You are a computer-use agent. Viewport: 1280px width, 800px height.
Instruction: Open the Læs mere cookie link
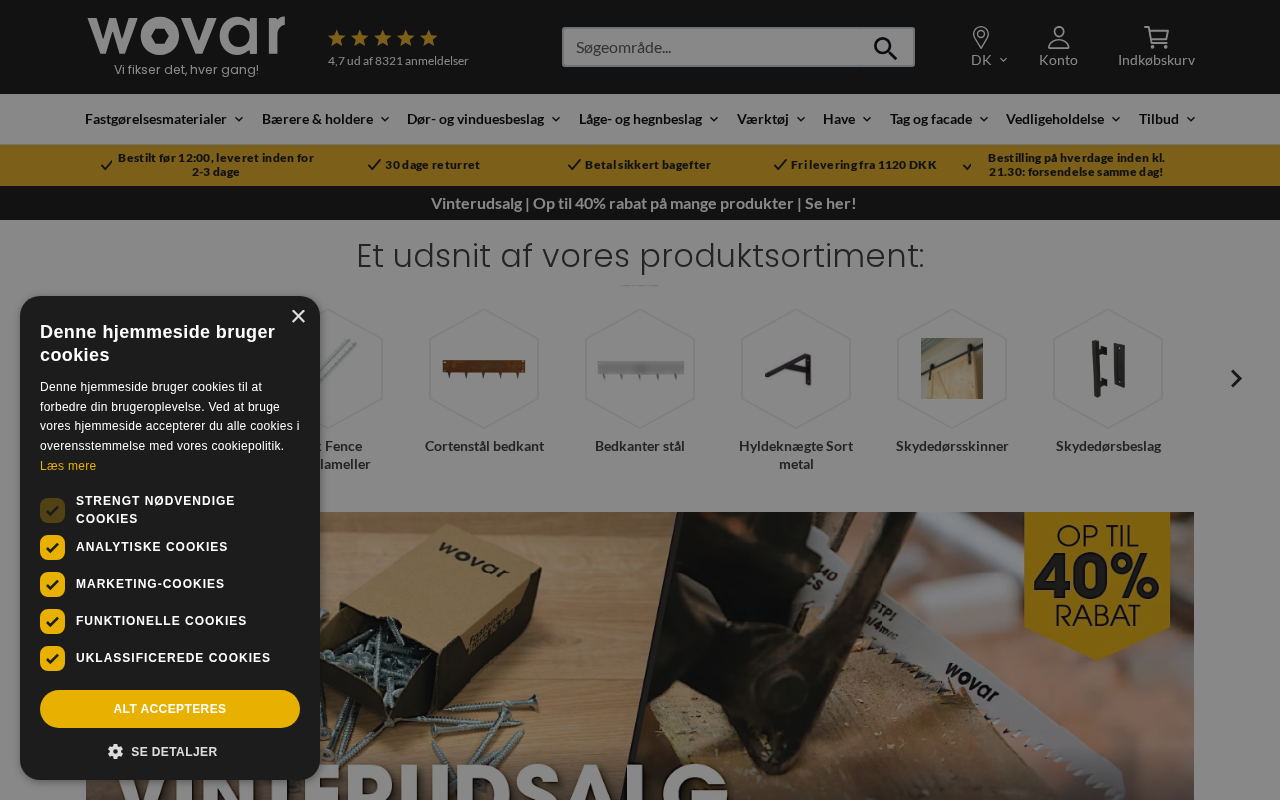tap(68, 466)
